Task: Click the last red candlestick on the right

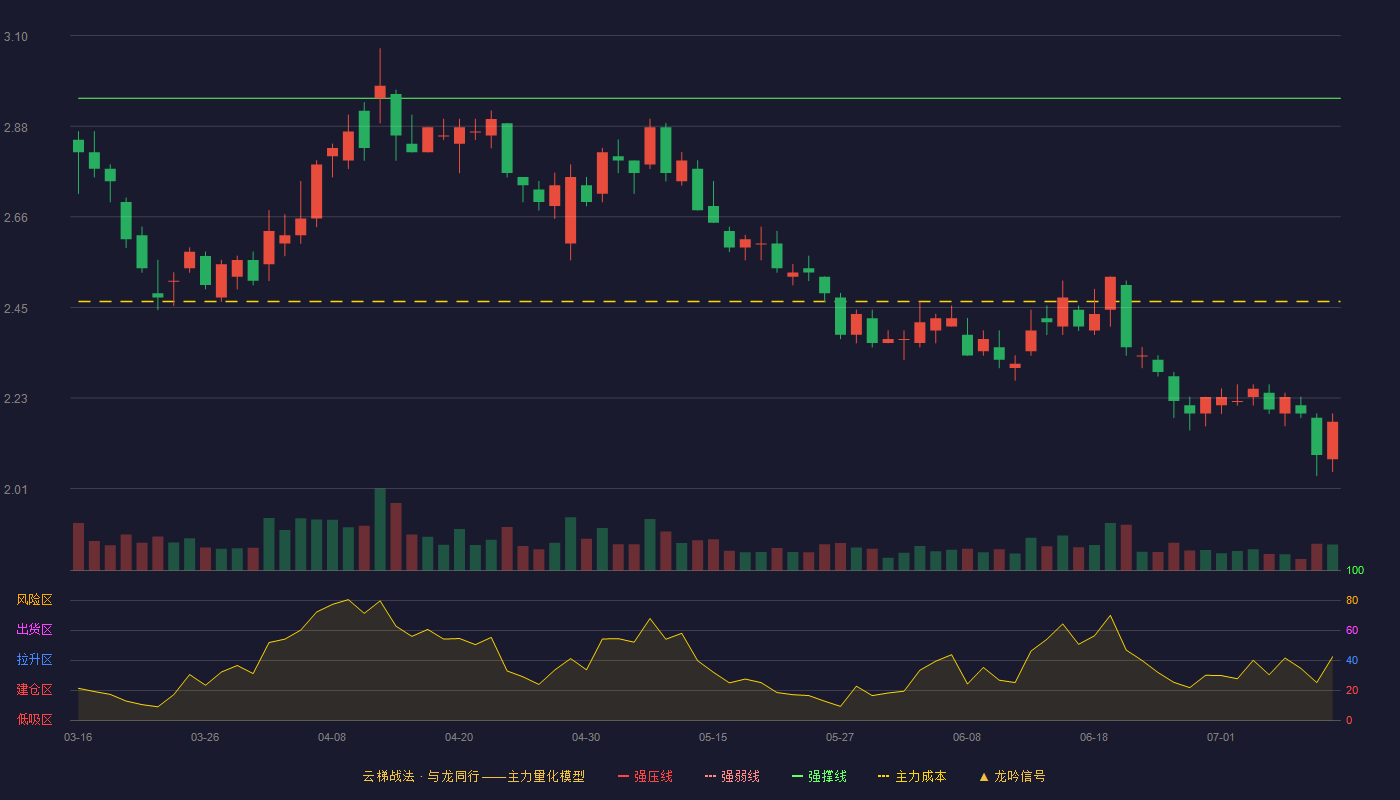Action: tap(1332, 440)
